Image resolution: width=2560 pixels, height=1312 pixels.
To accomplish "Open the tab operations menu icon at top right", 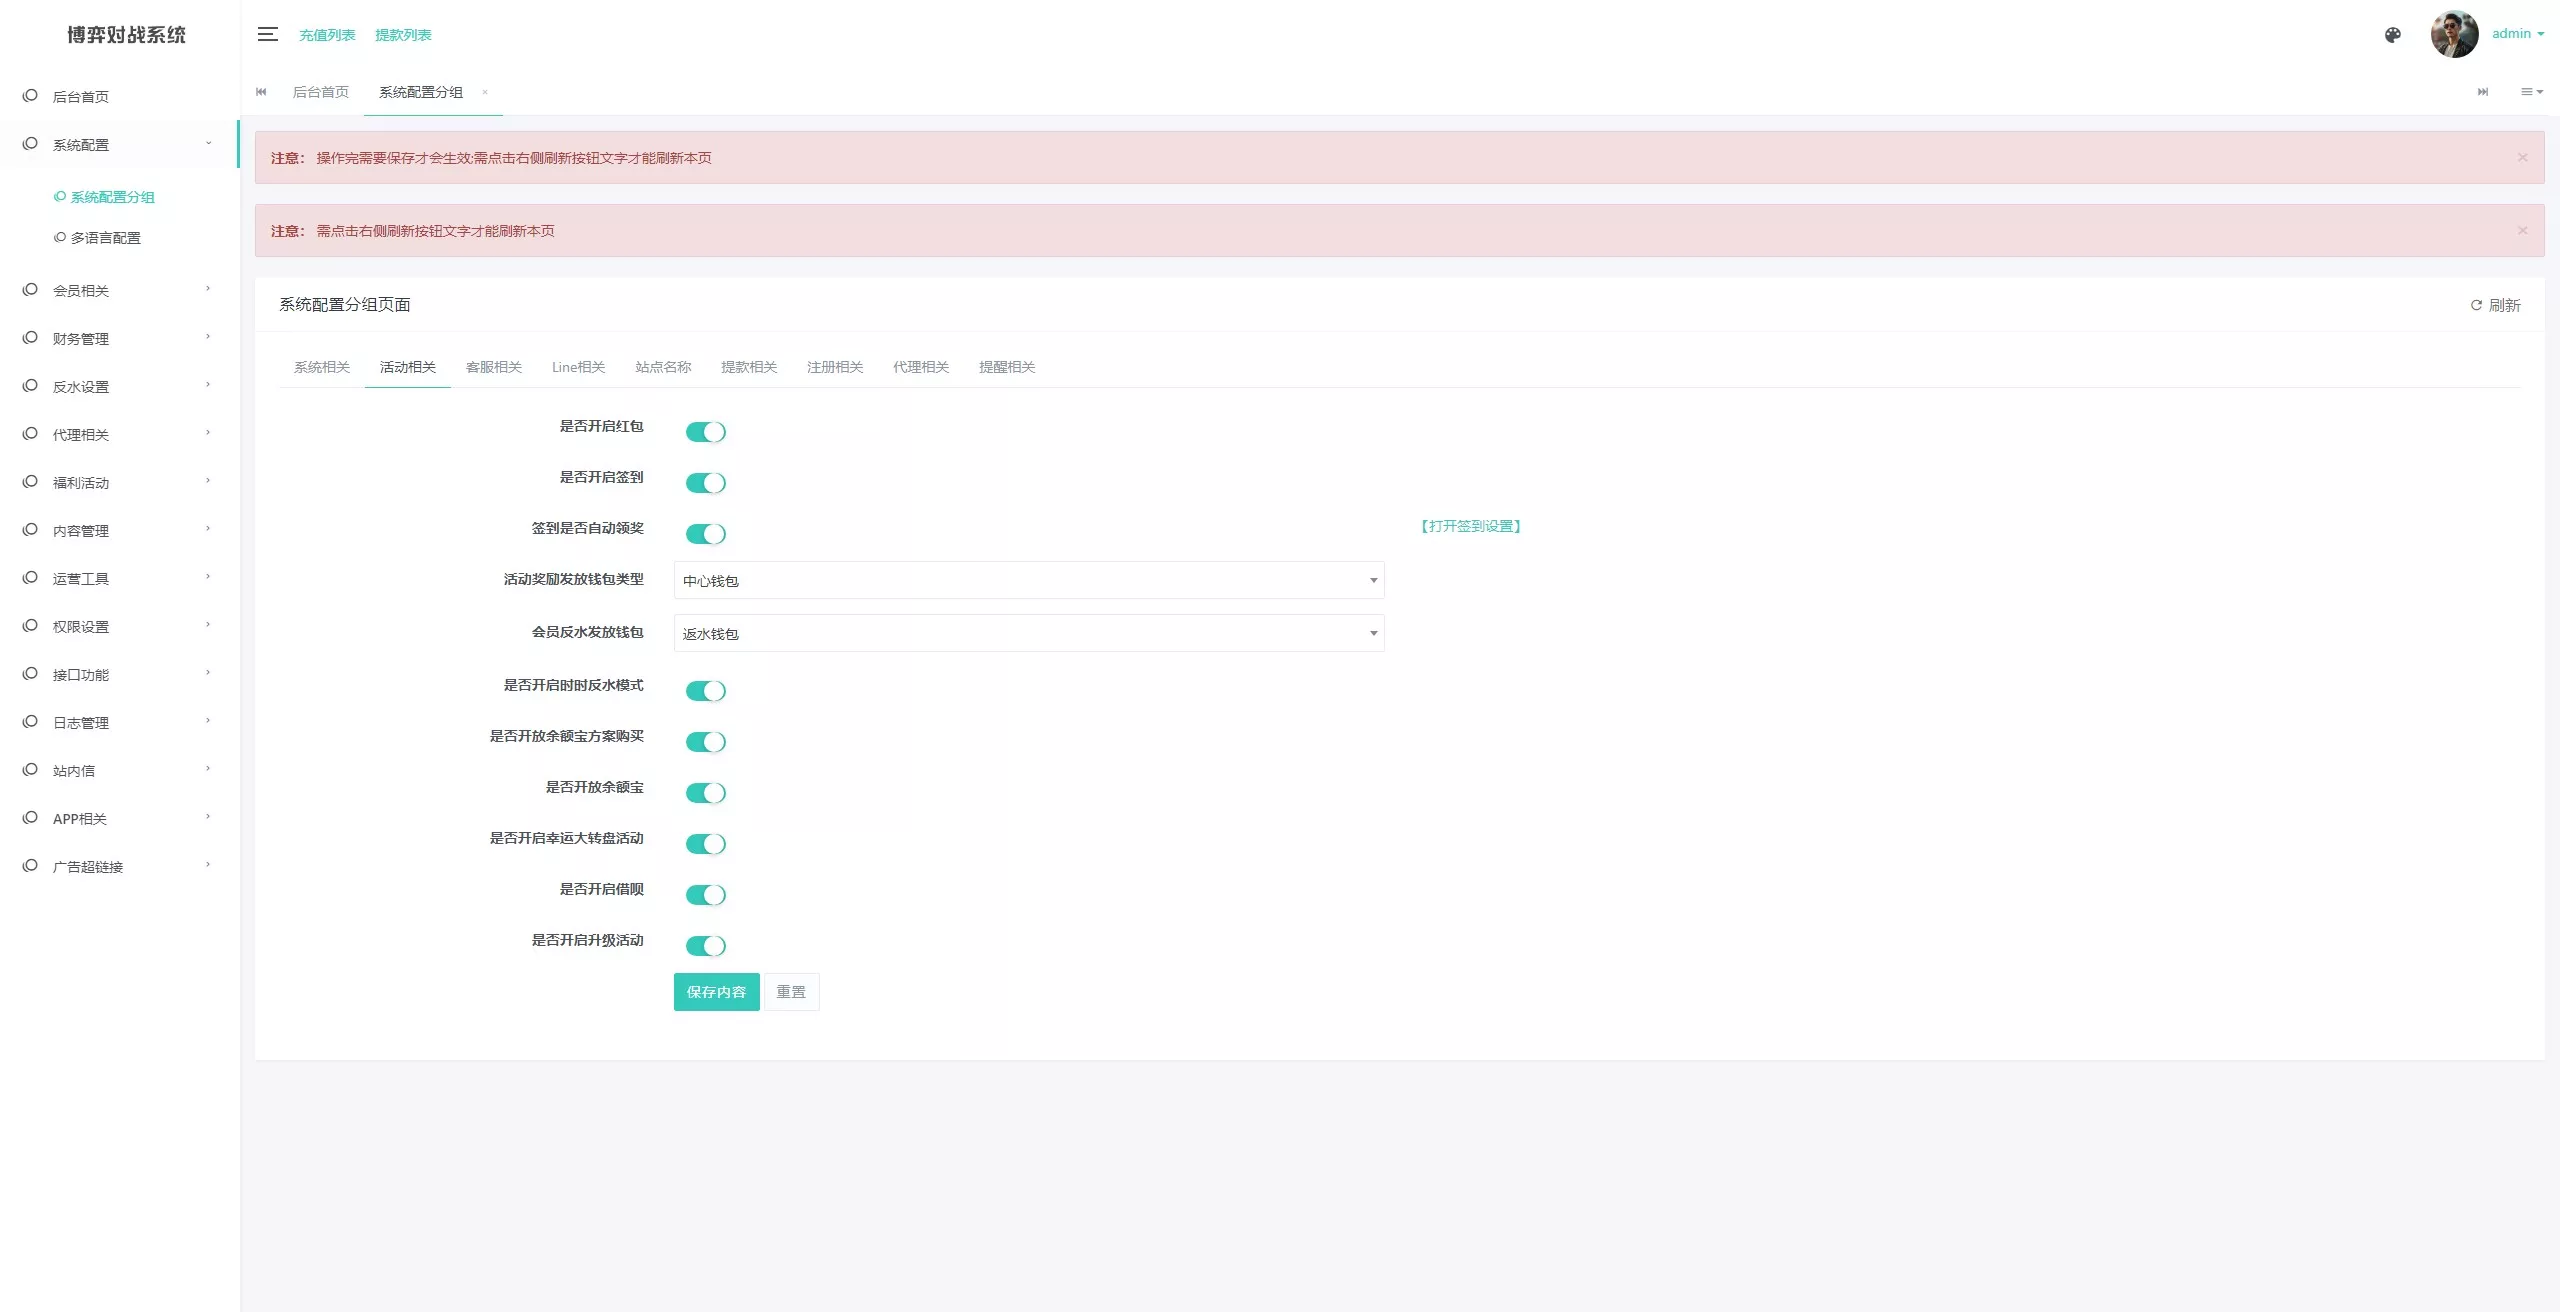I will coord(2531,92).
